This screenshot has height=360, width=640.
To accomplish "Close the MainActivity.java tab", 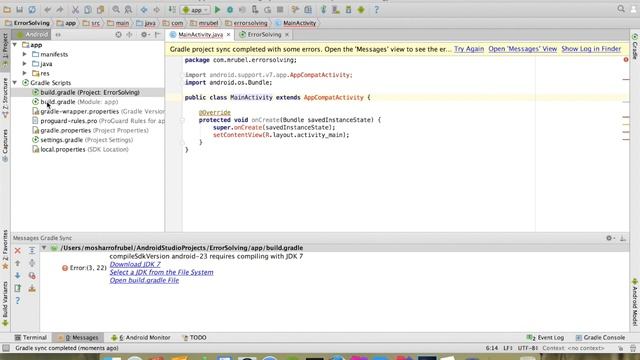I will click(x=229, y=35).
